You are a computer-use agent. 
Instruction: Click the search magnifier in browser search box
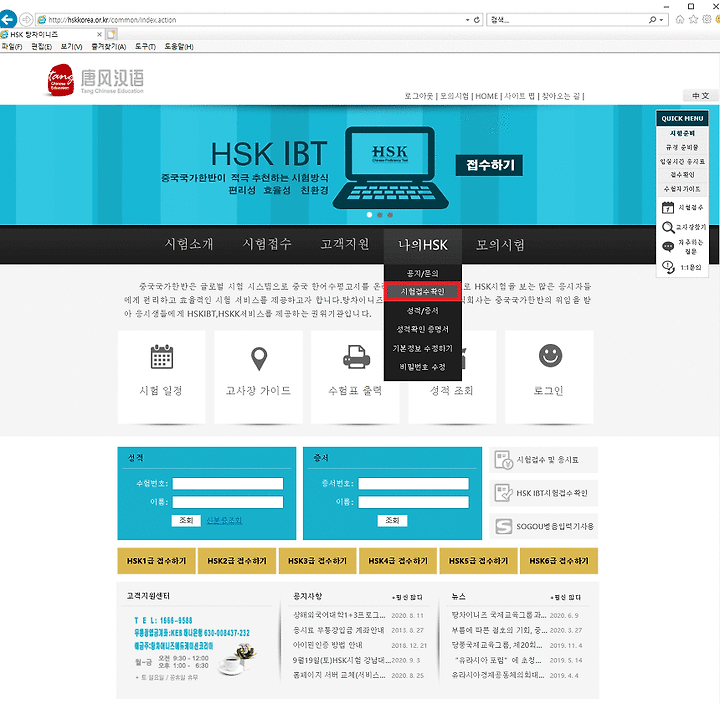coord(652,20)
